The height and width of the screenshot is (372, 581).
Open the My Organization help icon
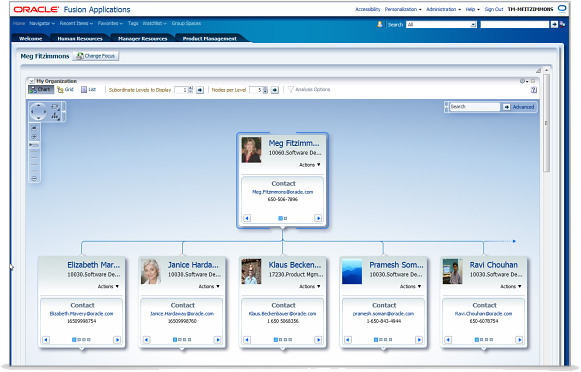pyautogui.click(x=534, y=90)
